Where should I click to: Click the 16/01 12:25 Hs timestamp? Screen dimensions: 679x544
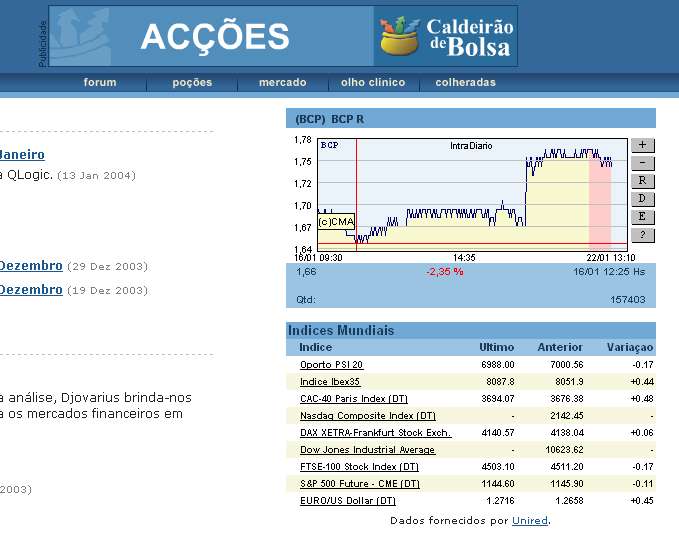(x=609, y=272)
